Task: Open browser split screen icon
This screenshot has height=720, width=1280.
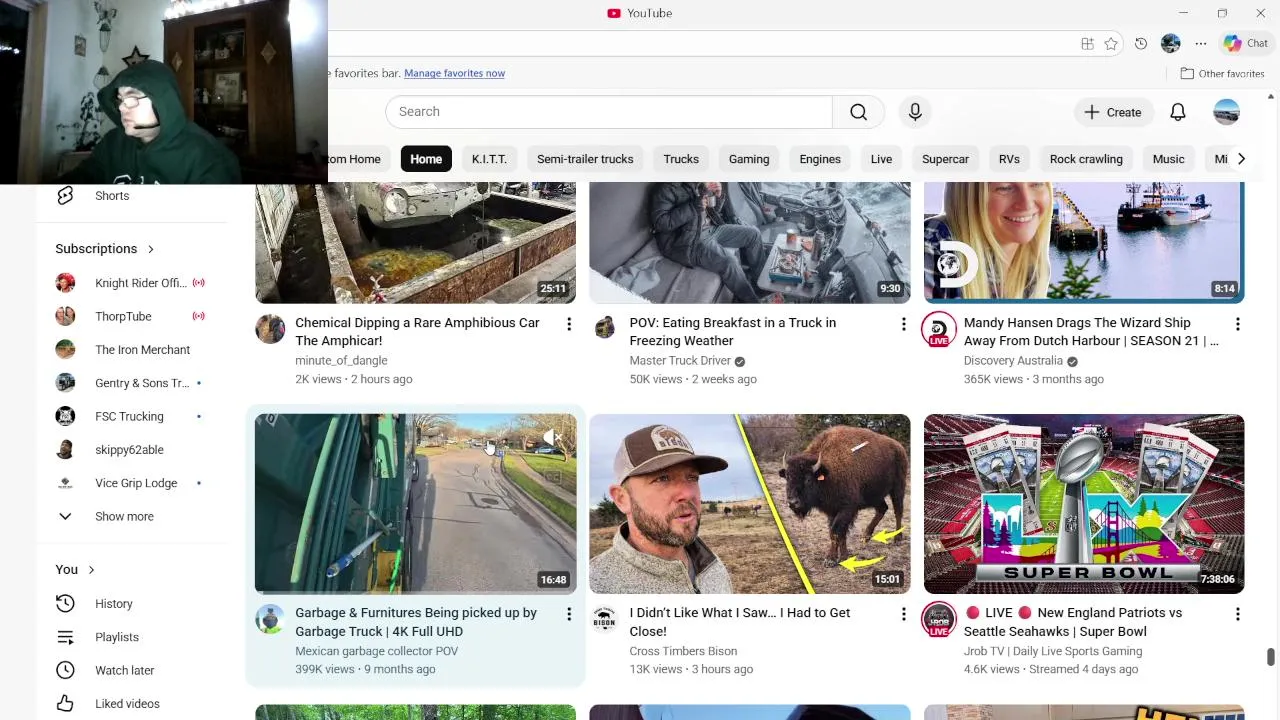Action: tap(1087, 44)
